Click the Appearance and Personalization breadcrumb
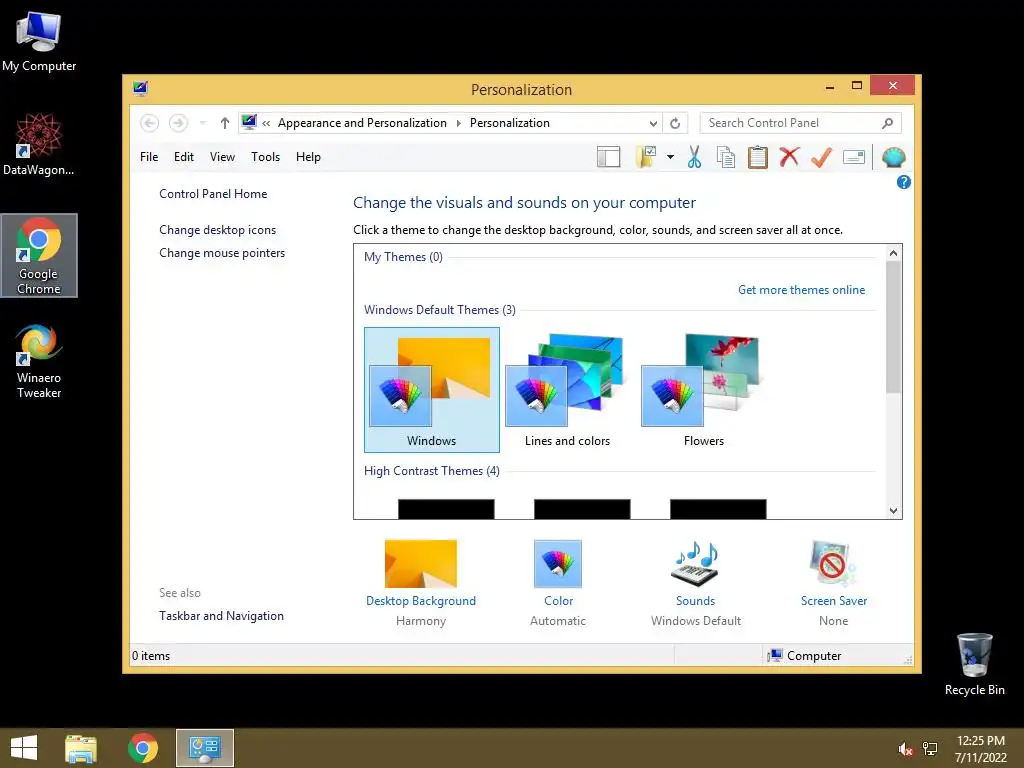 [362, 123]
